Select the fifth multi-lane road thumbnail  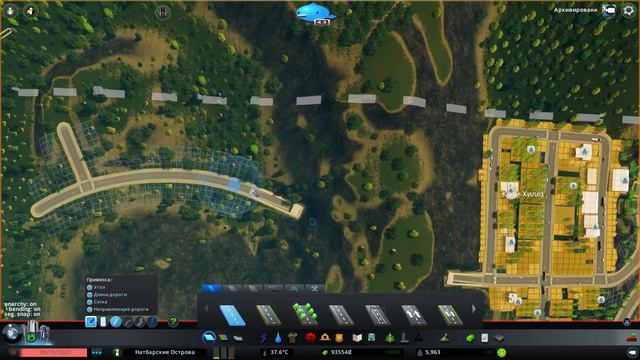378,315
